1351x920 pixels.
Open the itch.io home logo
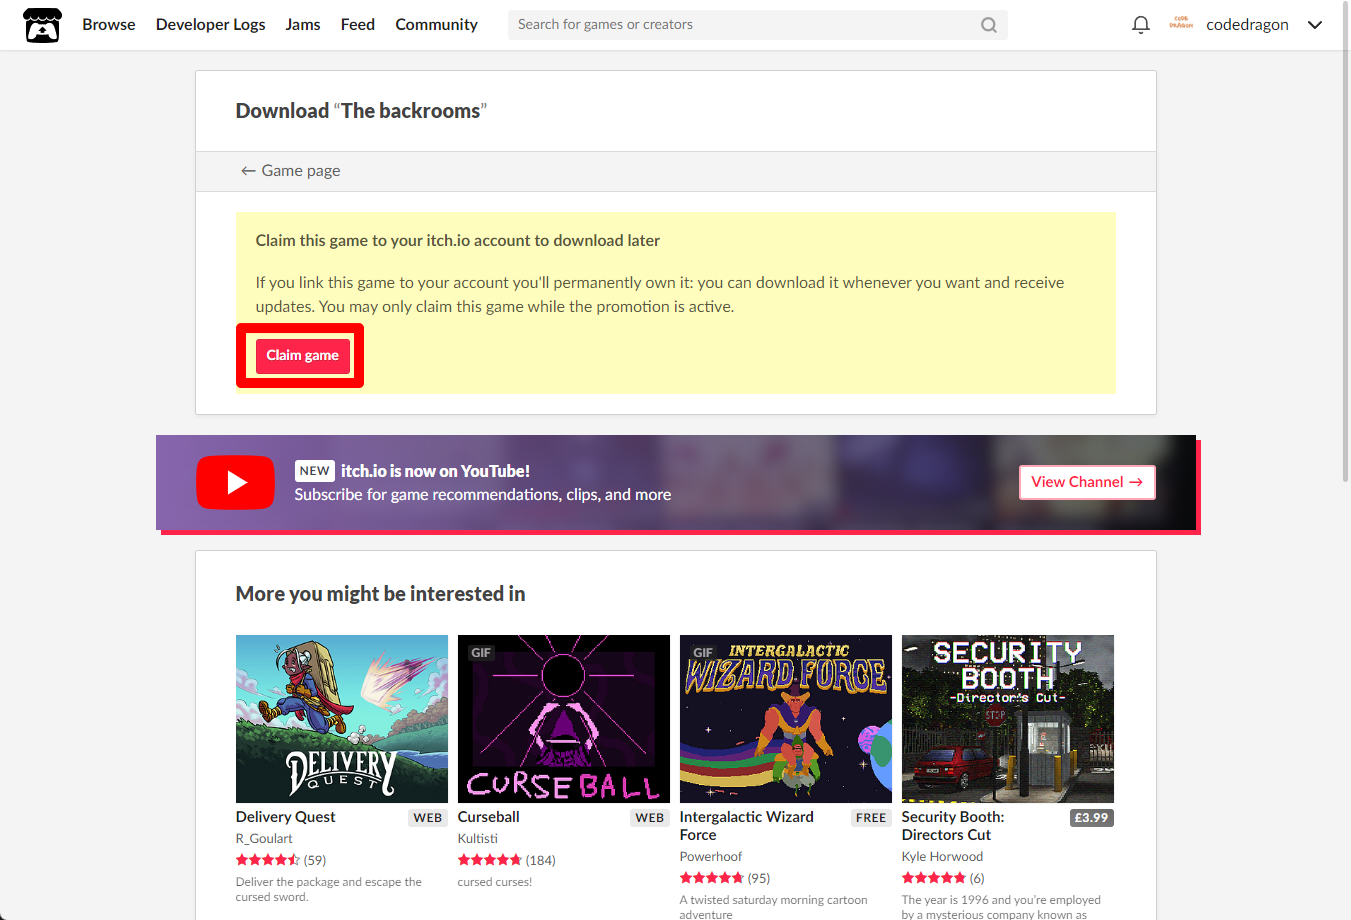click(x=43, y=25)
